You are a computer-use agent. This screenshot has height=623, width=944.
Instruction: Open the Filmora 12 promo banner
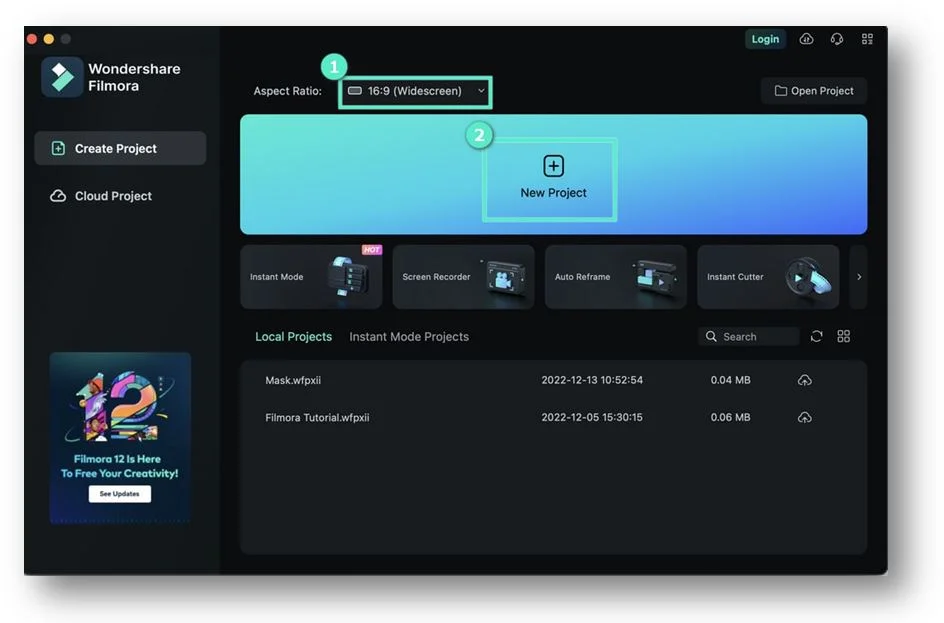(120, 438)
